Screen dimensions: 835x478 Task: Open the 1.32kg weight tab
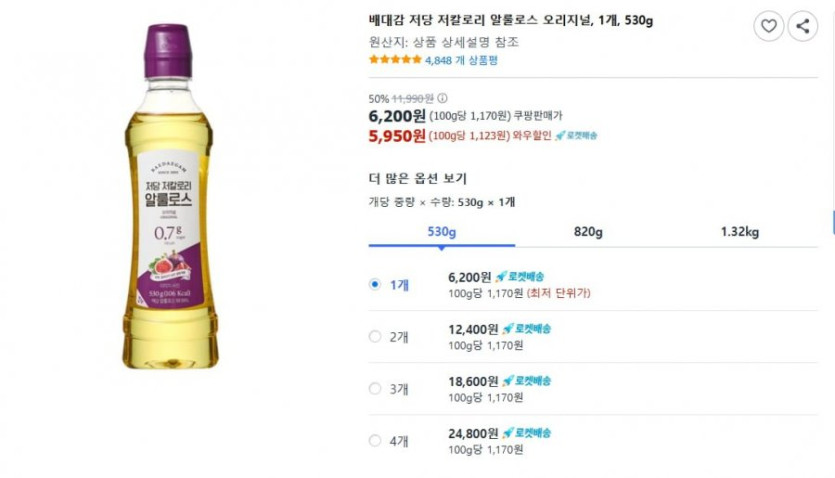click(x=740, y=232)
